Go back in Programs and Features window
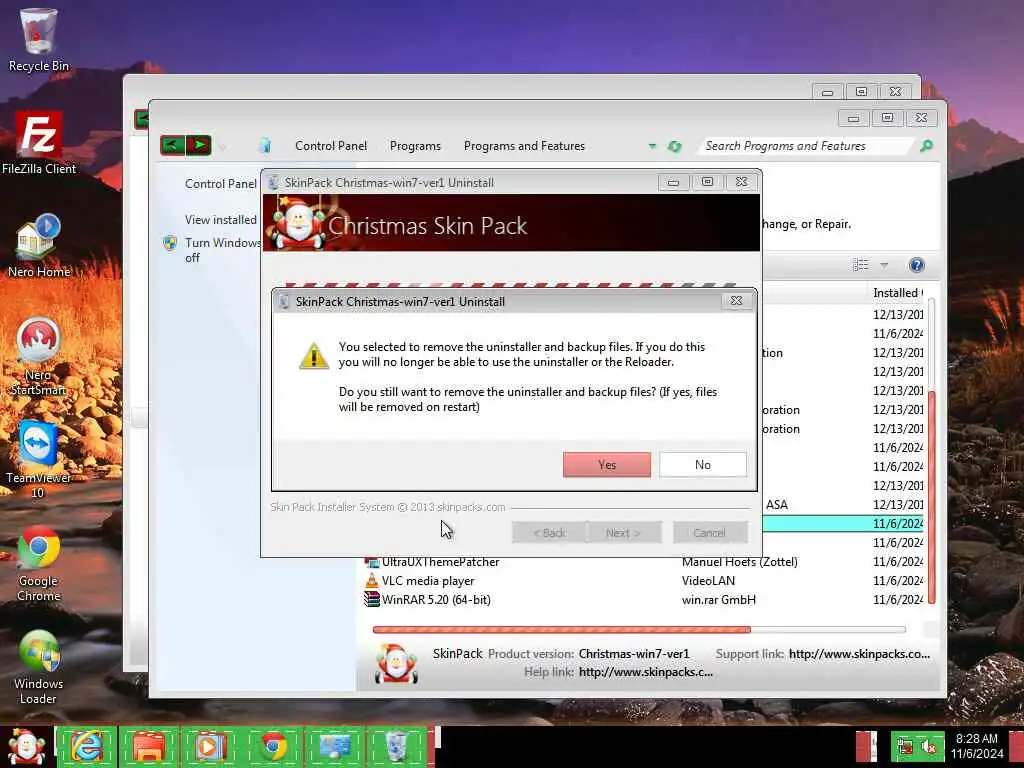The height and width of the screenshot is (768, 1024). tap(172, 145)
